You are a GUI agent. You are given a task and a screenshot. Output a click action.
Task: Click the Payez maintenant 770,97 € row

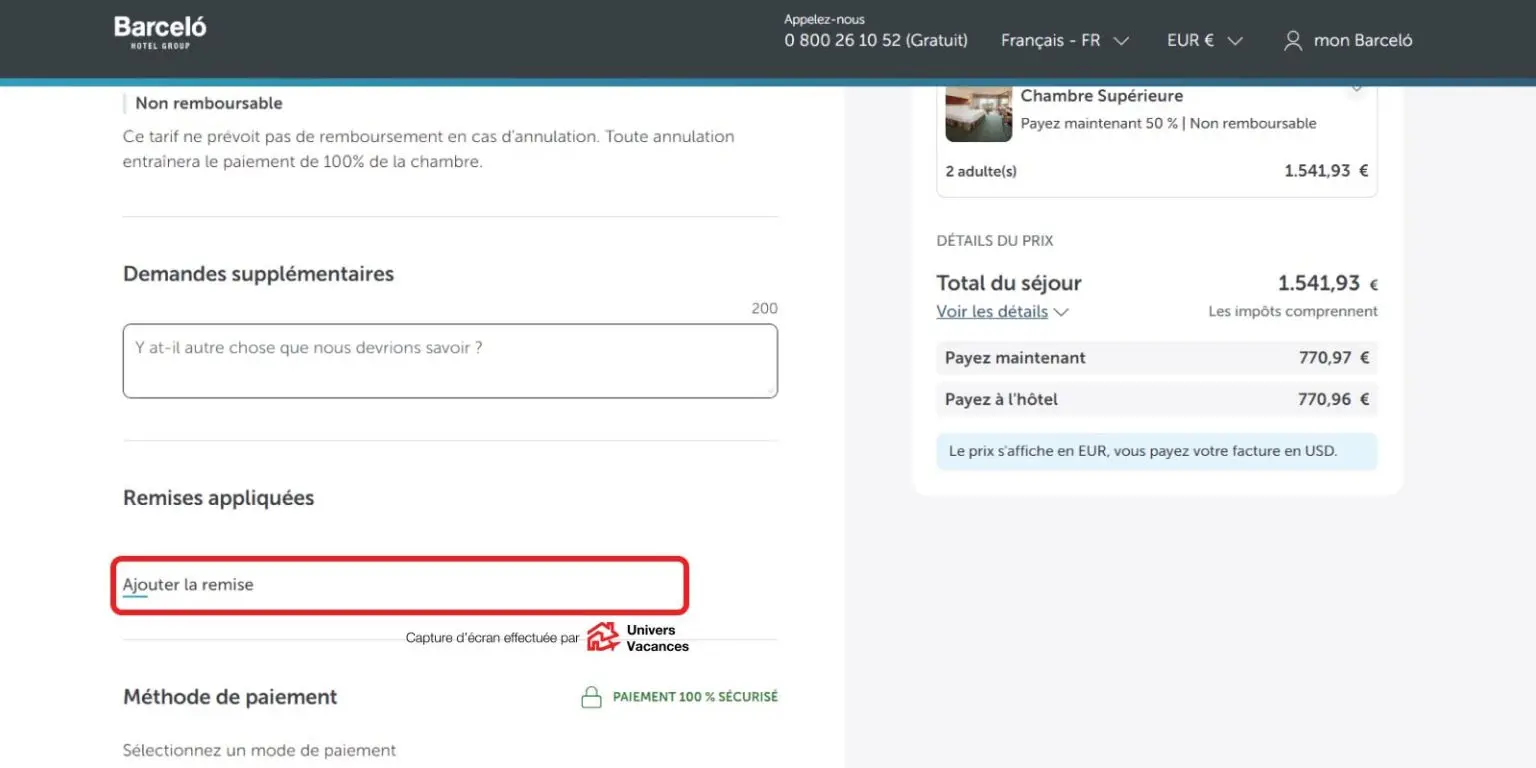pos(1156,358)
